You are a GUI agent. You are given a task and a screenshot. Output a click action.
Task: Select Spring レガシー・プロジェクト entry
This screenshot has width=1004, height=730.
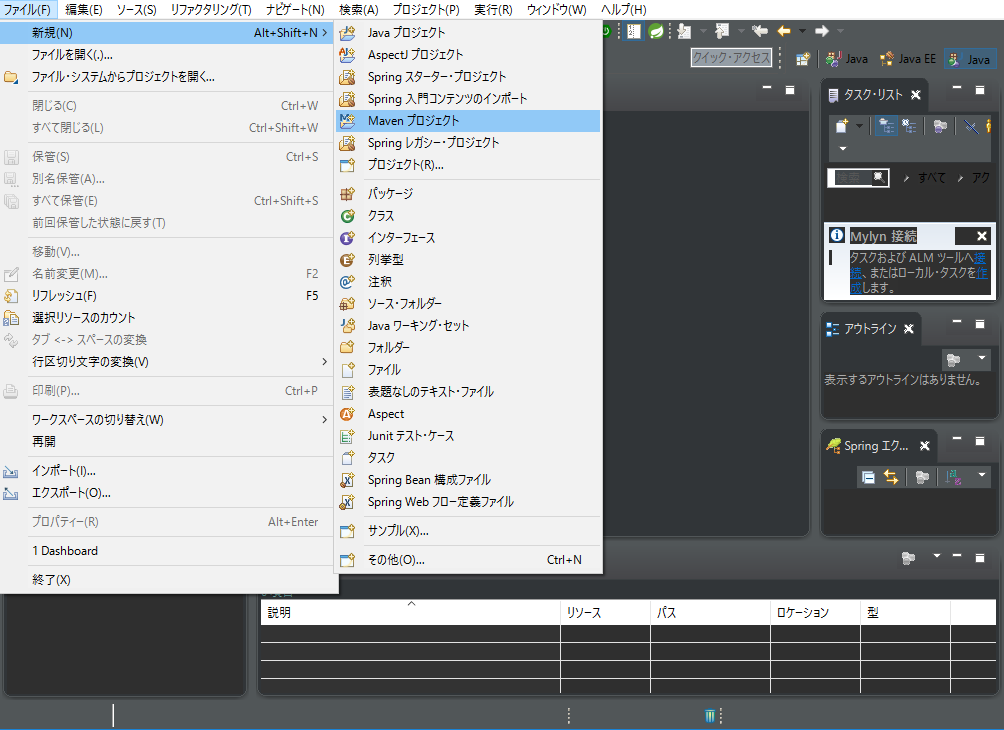pyautogui.click(x=468, y=143)
